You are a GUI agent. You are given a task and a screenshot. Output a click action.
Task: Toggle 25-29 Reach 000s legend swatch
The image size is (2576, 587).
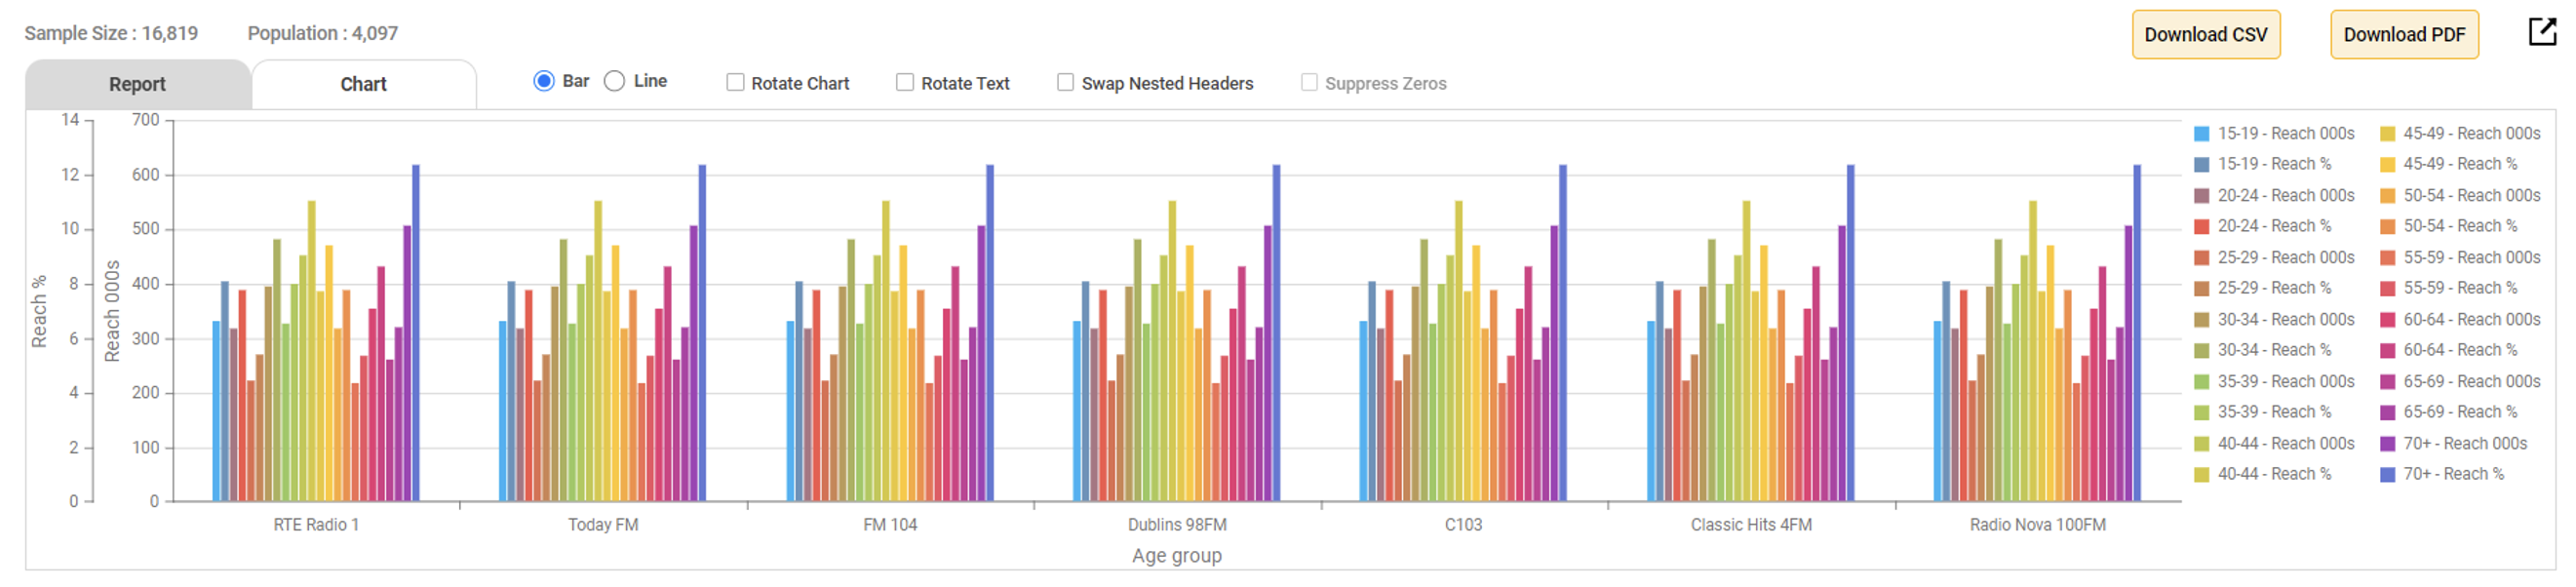(x=2201, y=258)
